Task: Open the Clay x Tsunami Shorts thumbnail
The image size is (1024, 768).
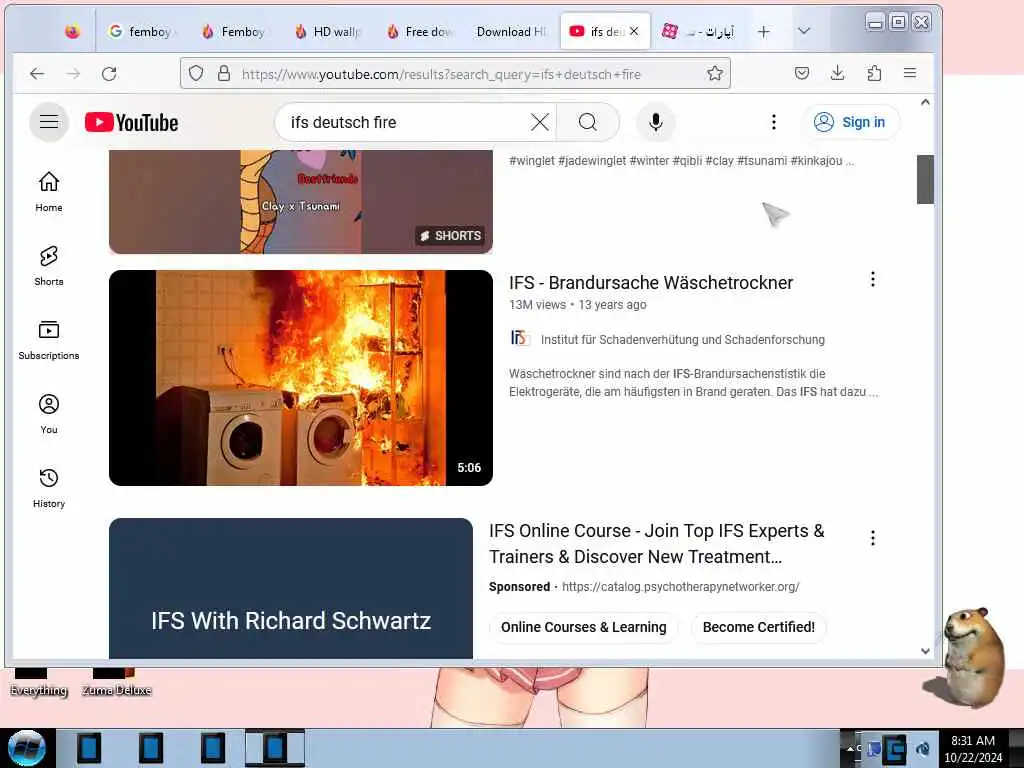Action: (301, 202)
